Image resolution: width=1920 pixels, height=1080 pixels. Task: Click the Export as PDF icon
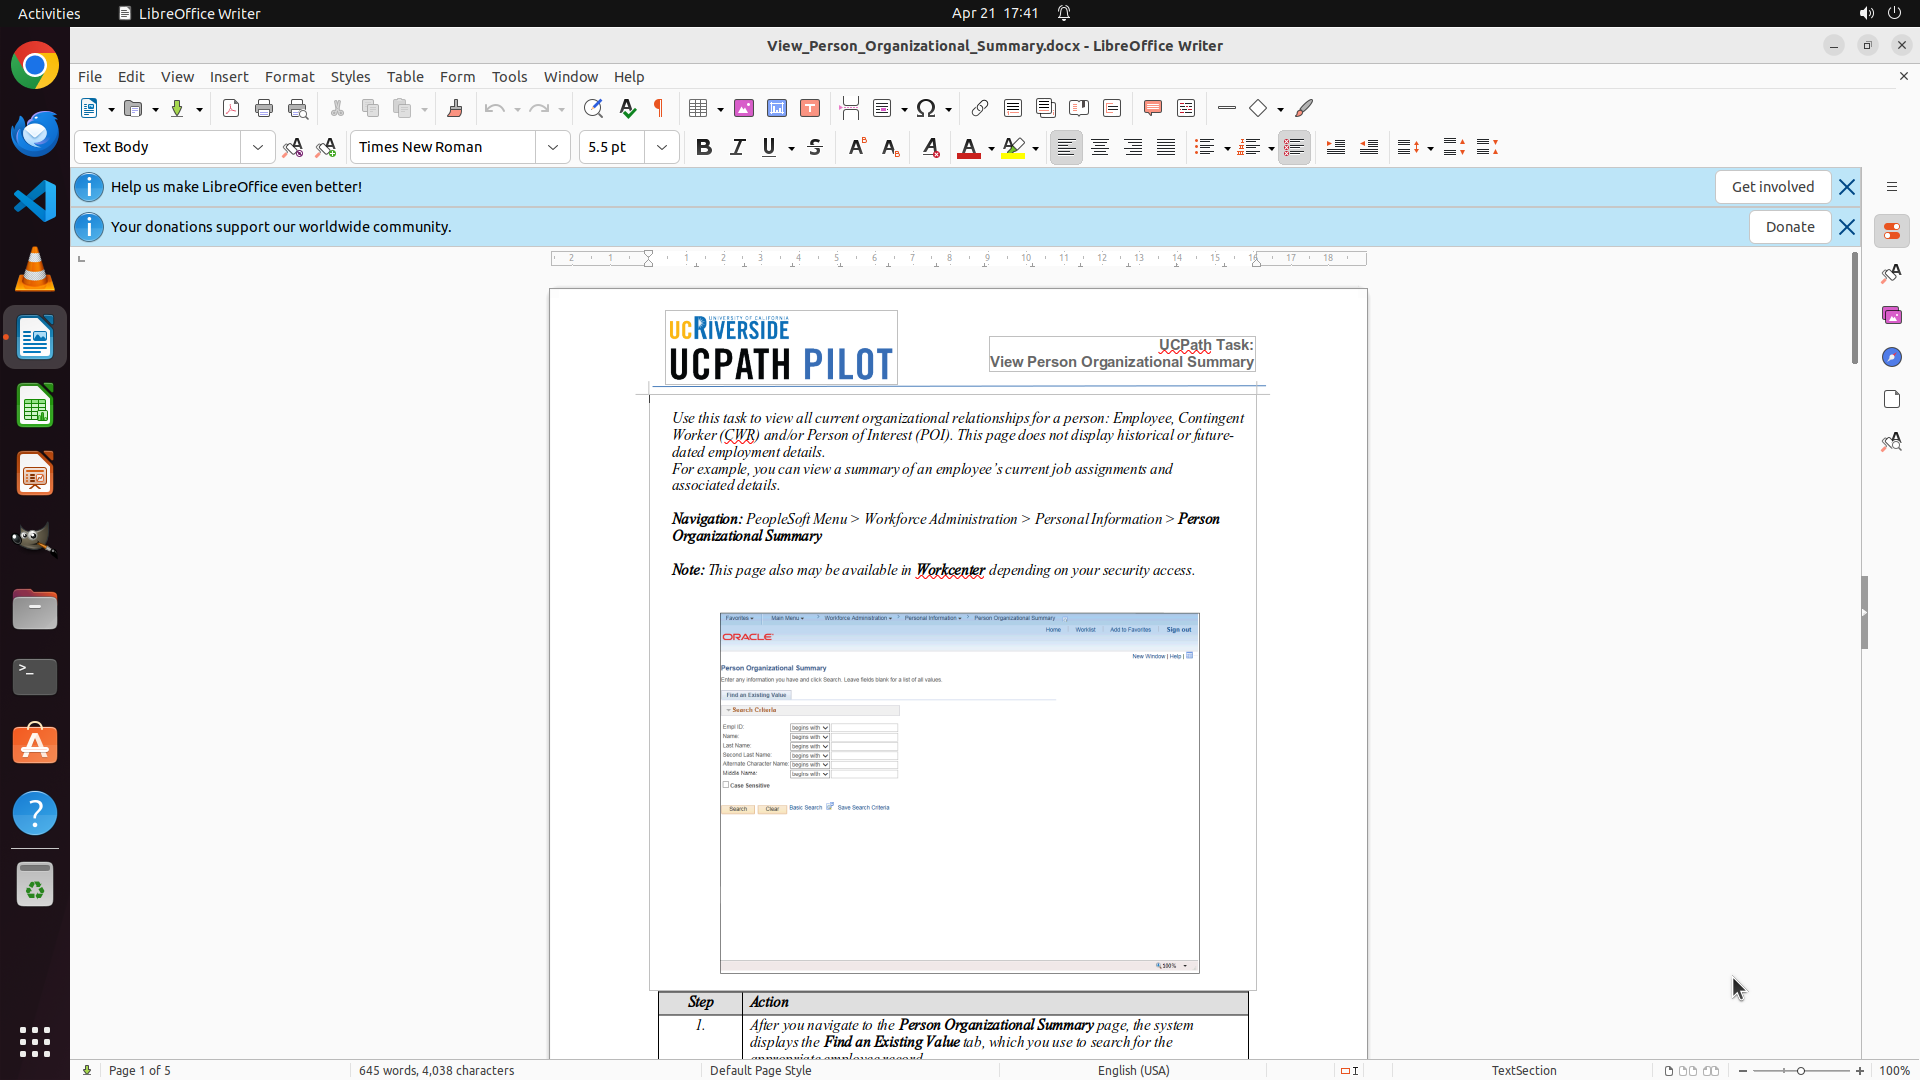231,108
